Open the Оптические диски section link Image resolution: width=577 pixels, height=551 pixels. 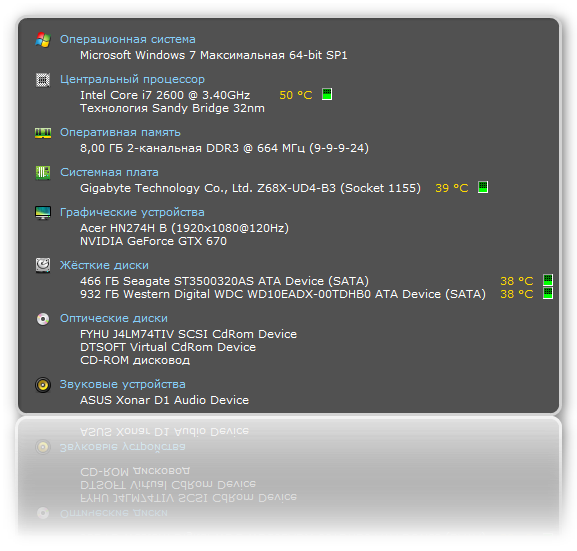click(x=114, y=318)
